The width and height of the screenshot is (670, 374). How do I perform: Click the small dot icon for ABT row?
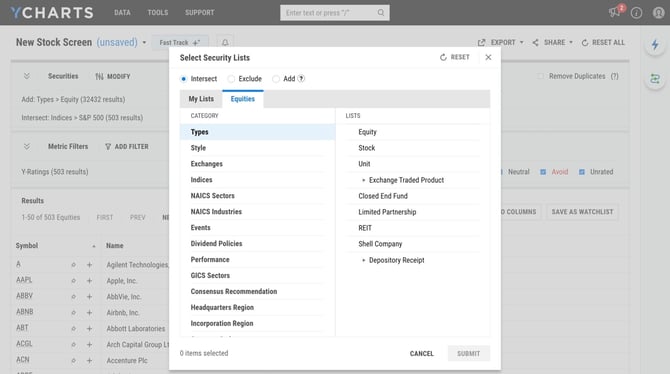pos(73,329)
